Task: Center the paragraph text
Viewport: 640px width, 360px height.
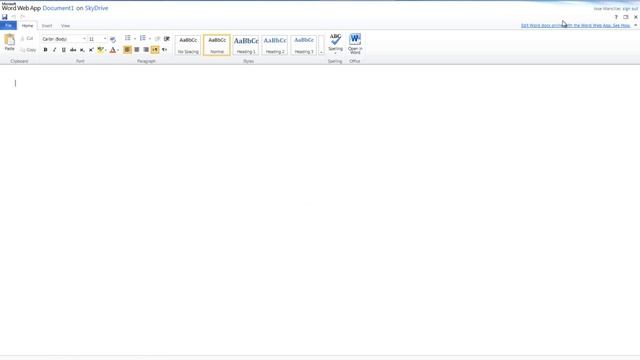Action: [137, 50]
